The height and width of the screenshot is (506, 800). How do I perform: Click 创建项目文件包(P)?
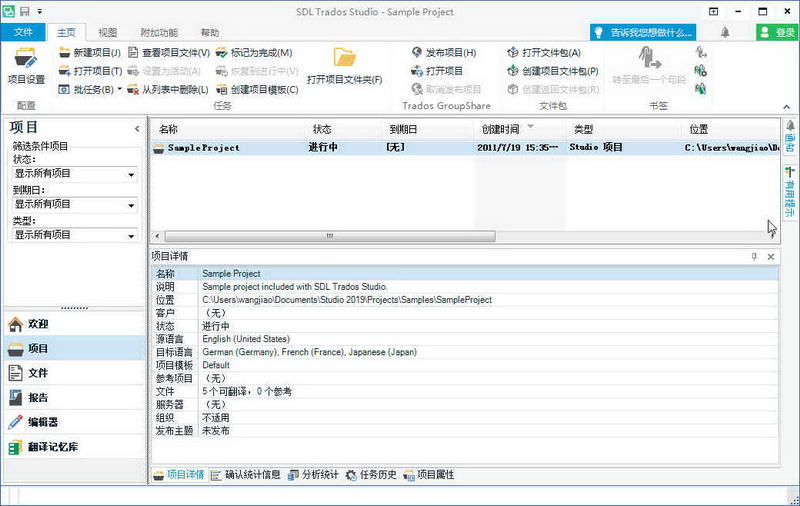click(x=553, y=71)
